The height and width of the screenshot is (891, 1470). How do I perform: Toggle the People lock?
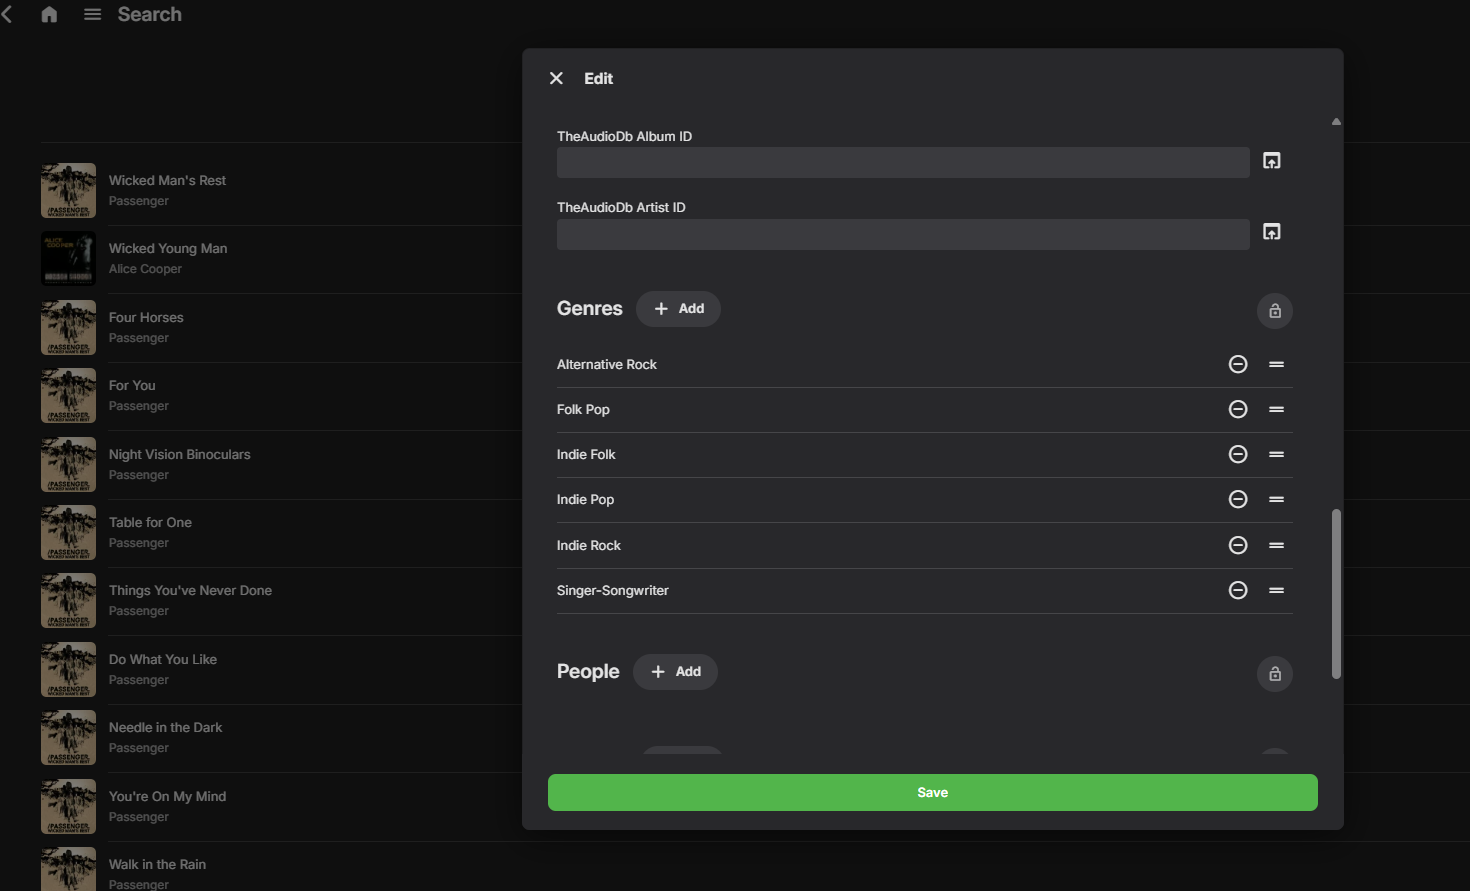click(1275, 674)
